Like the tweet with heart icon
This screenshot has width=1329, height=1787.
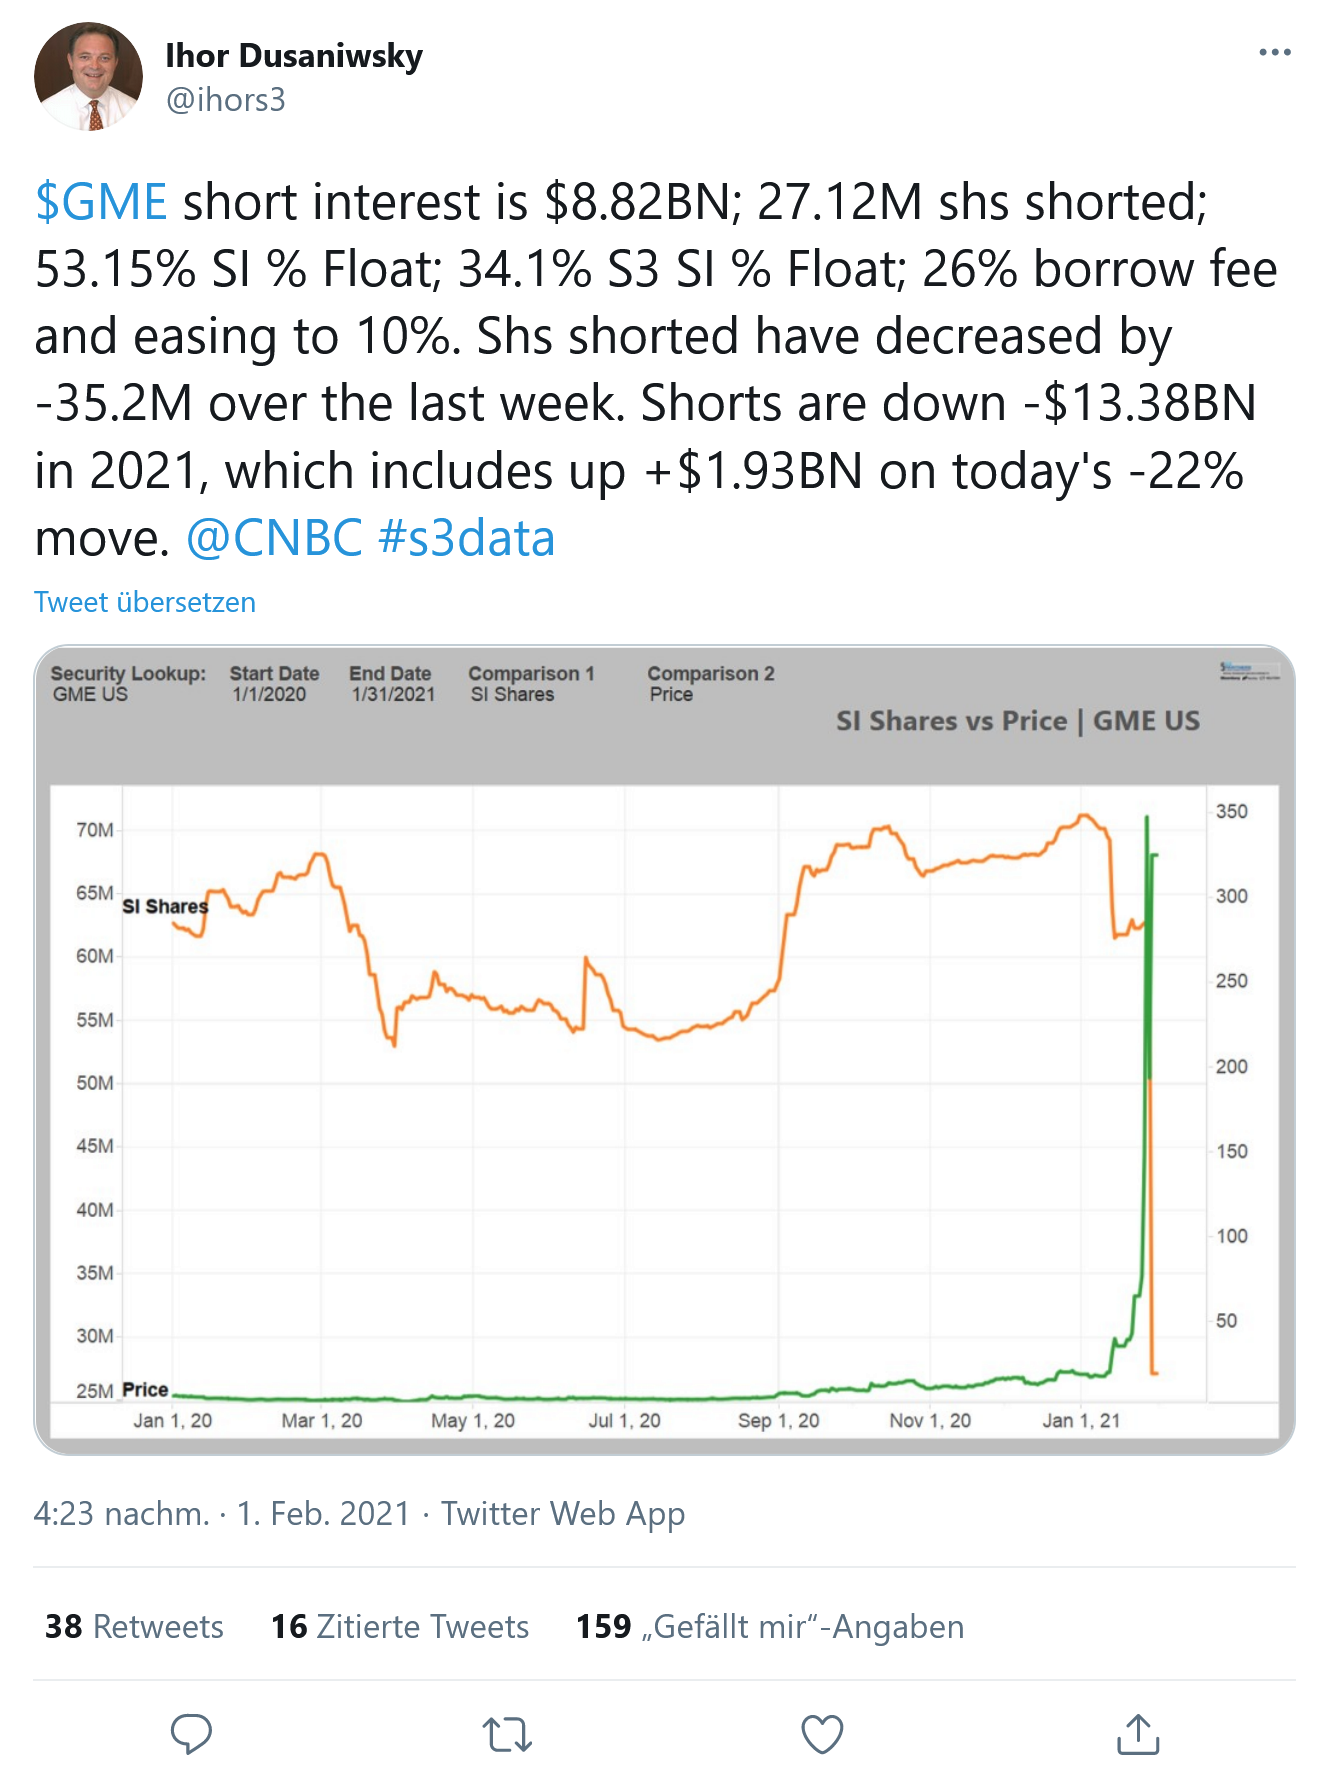point(822,1734)
